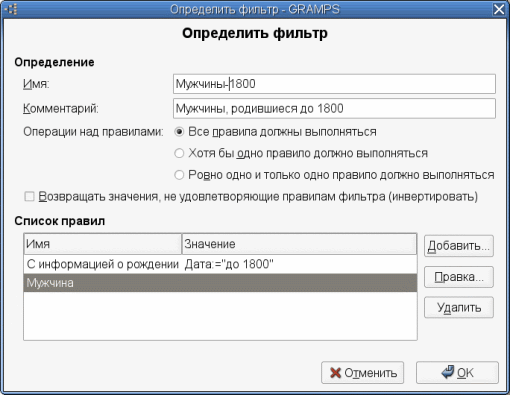Select 'Хотя бы одно правило' radio option
Screen dimensions: 510x395
[179, 153]
